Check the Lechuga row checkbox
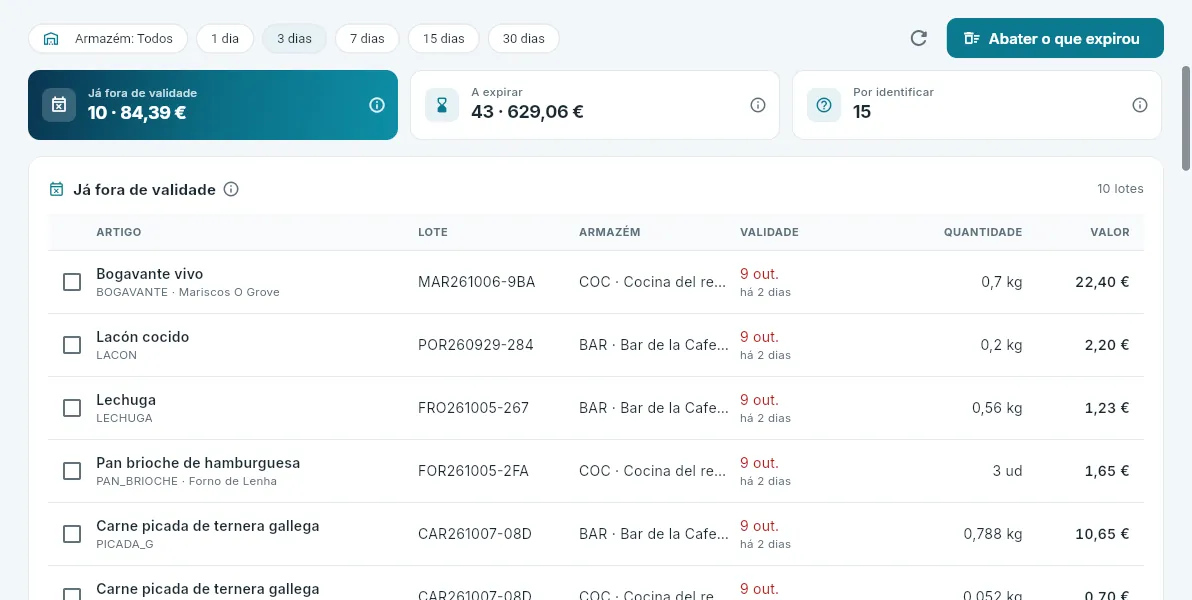Screen dimensions: 1192x600 coord(71,408)
